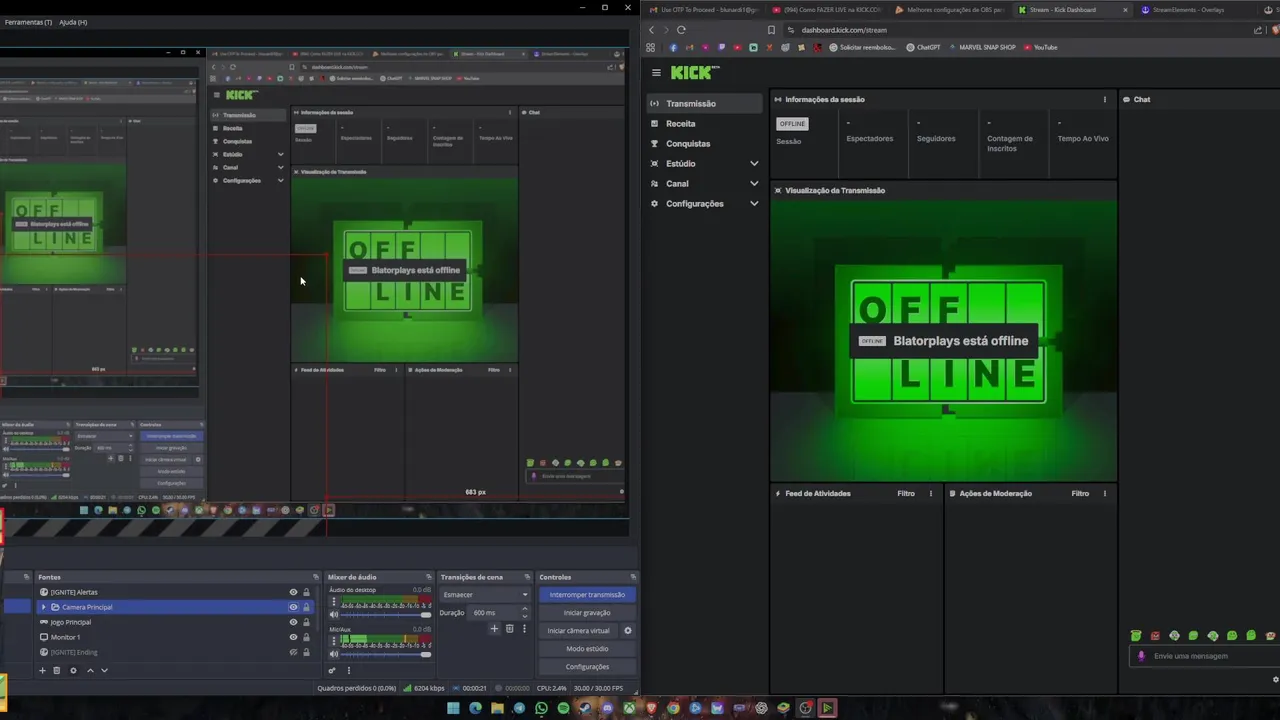Screen dimensions: 1280x720
Task: Open Spotify from the taskbar
Action: 563,708
